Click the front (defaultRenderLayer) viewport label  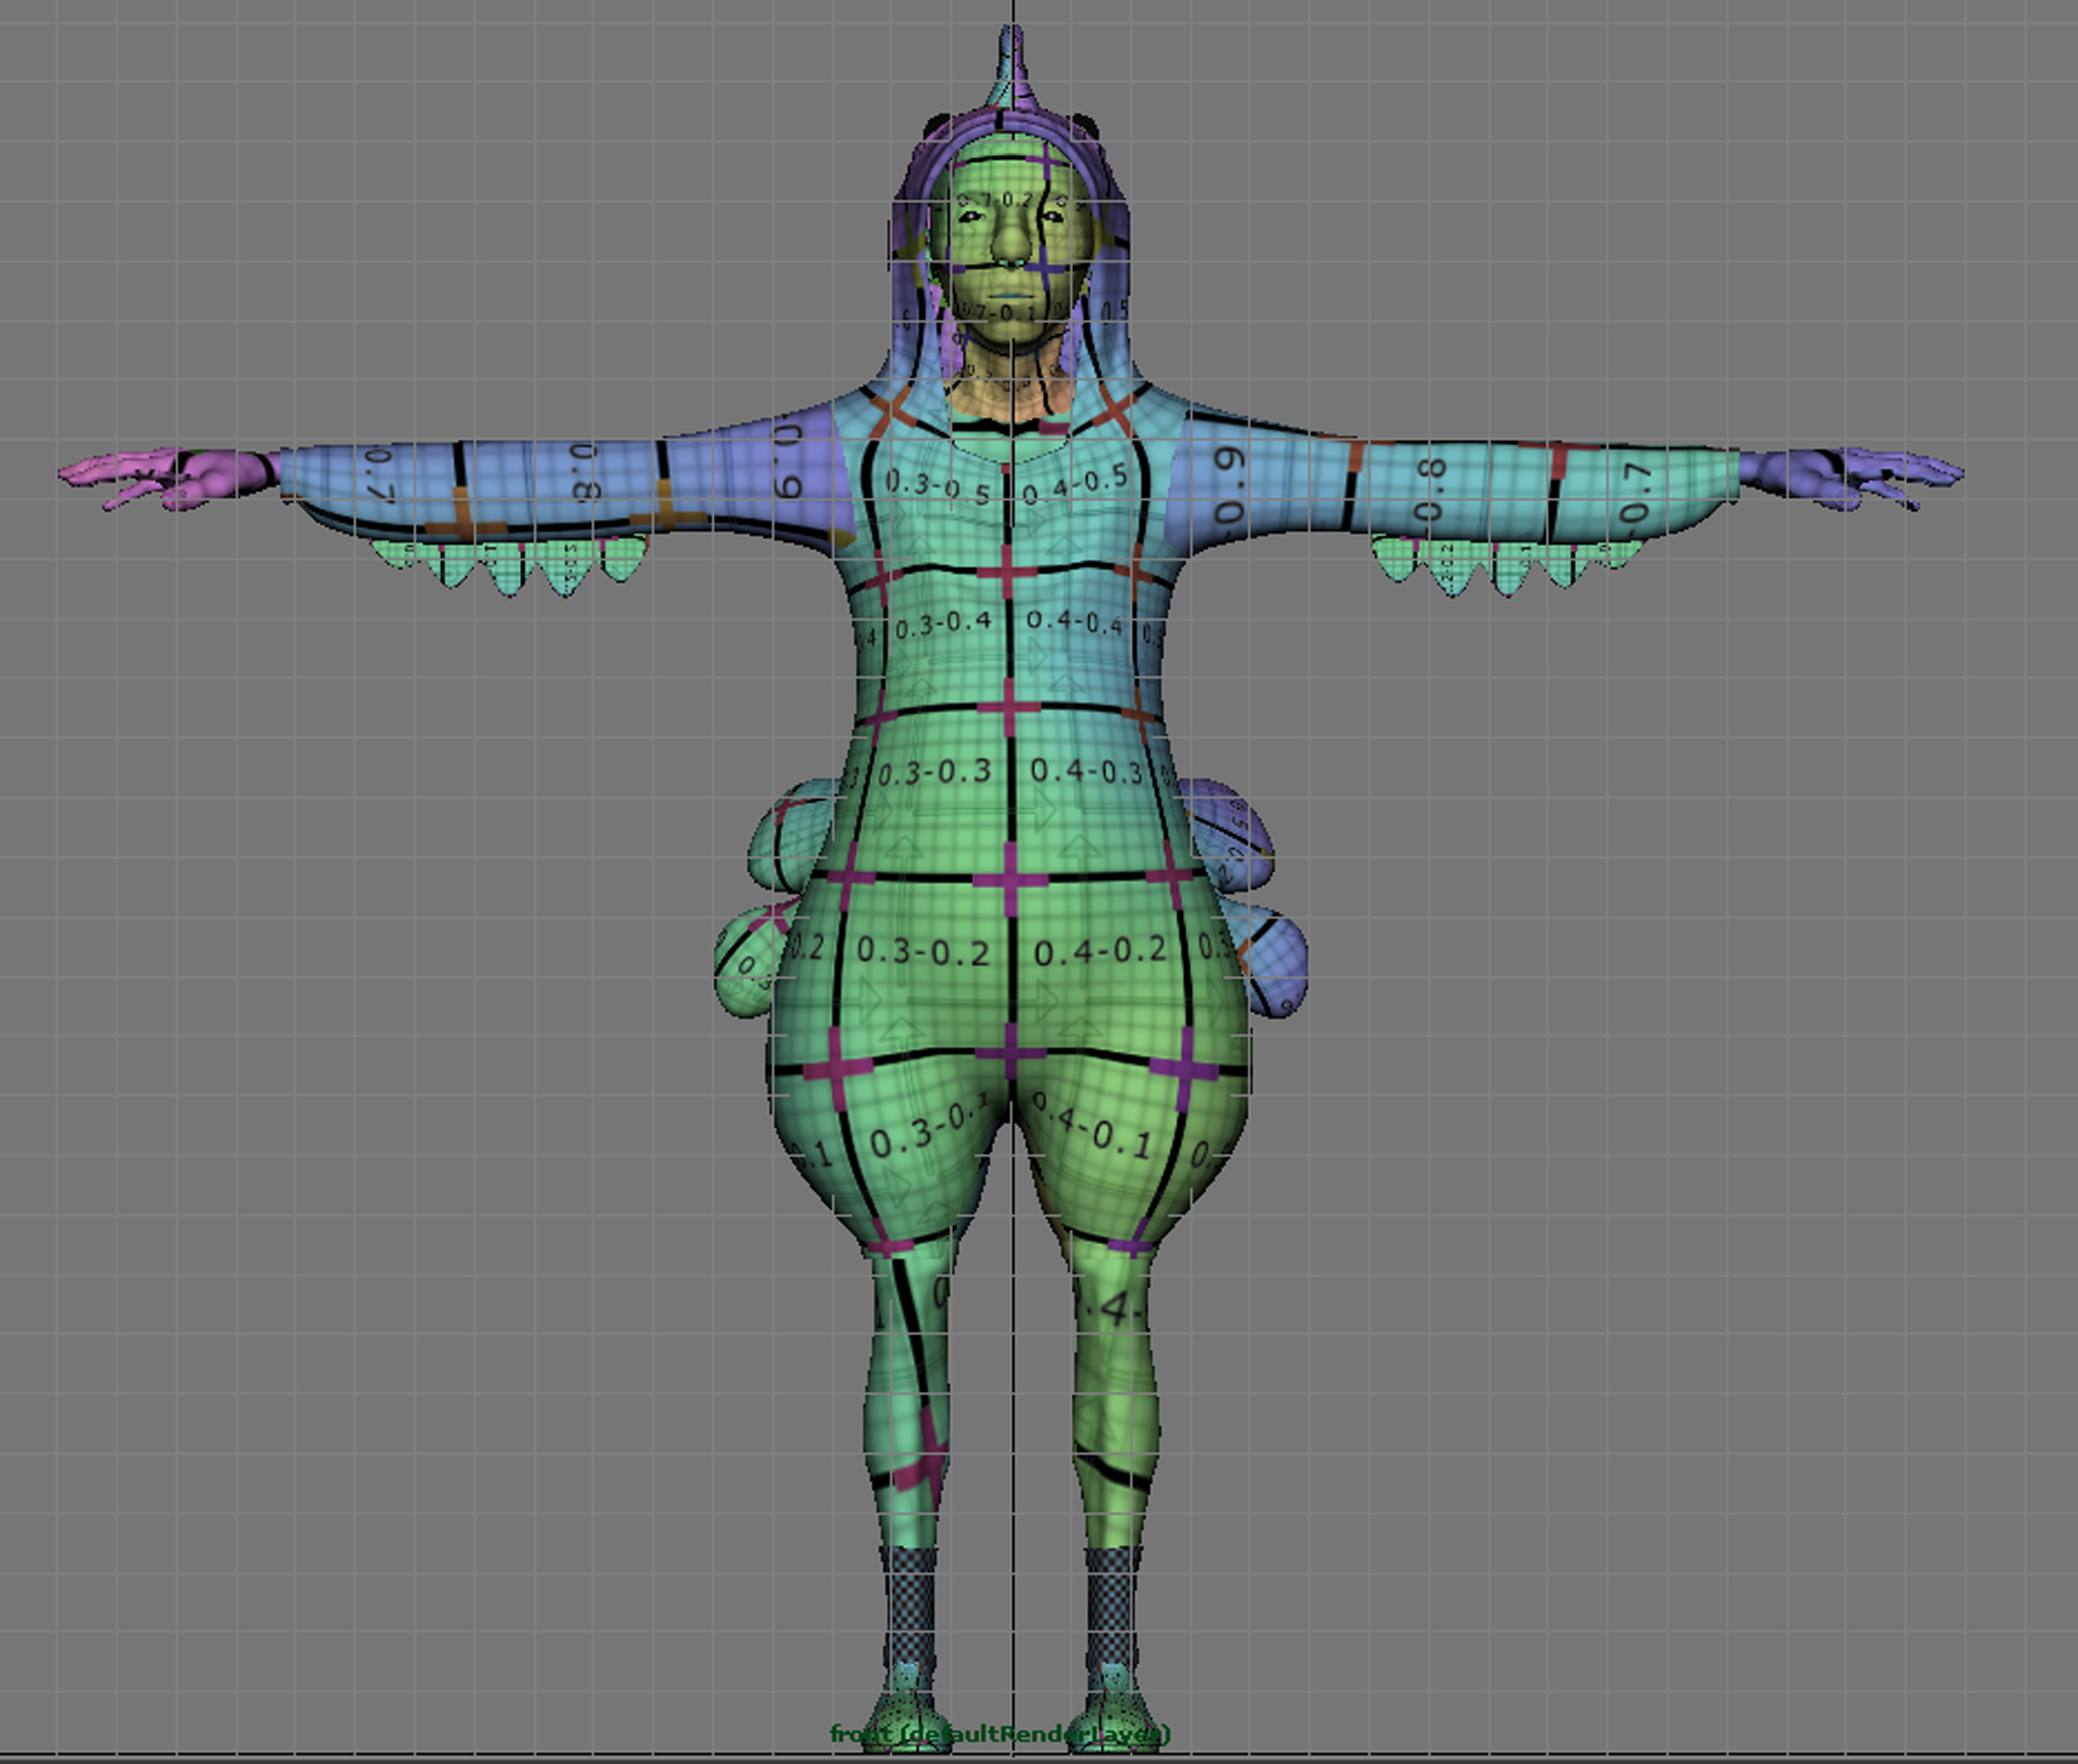(x=1000, y=1734)
